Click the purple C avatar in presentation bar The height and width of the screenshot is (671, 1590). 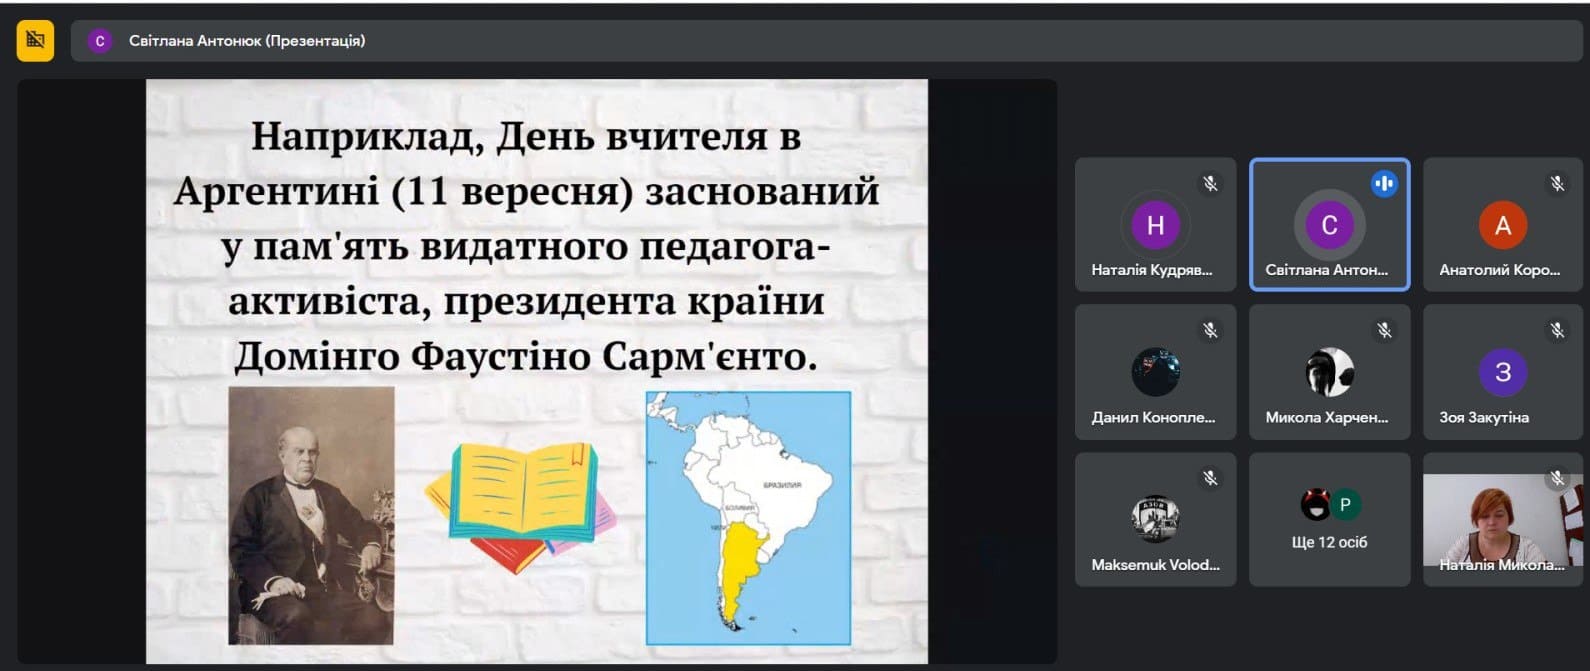[99, 41]
